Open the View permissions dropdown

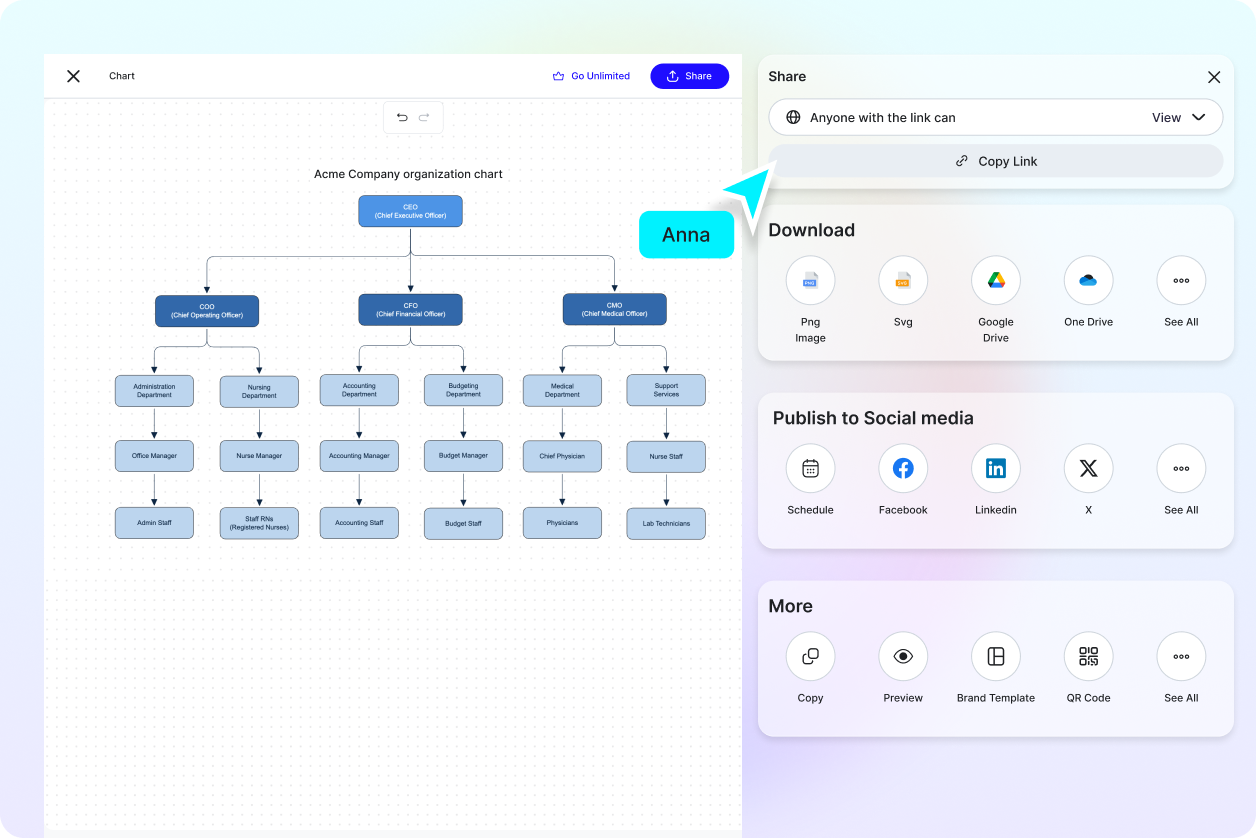tap(1181, 117)
